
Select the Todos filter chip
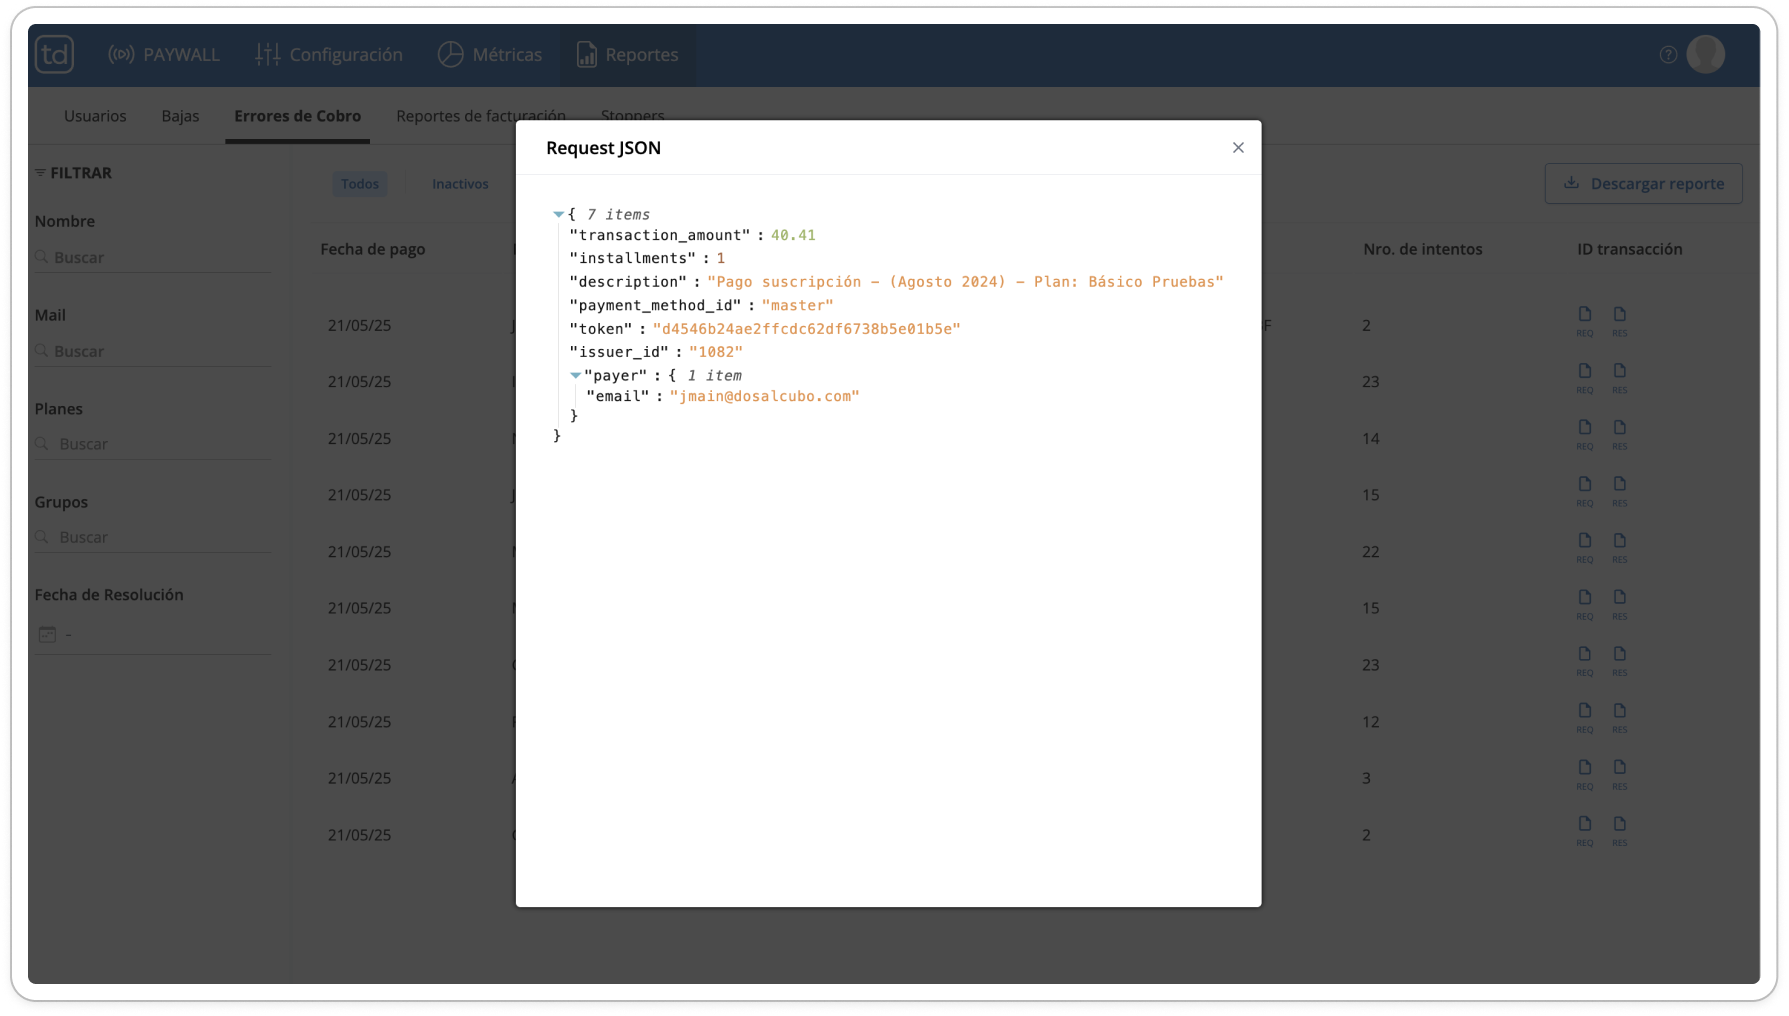[360, 184]
